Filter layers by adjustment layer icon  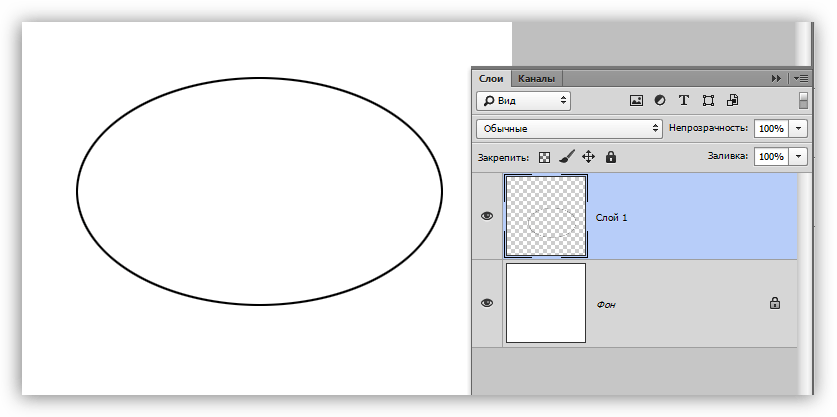click(660, 101)
